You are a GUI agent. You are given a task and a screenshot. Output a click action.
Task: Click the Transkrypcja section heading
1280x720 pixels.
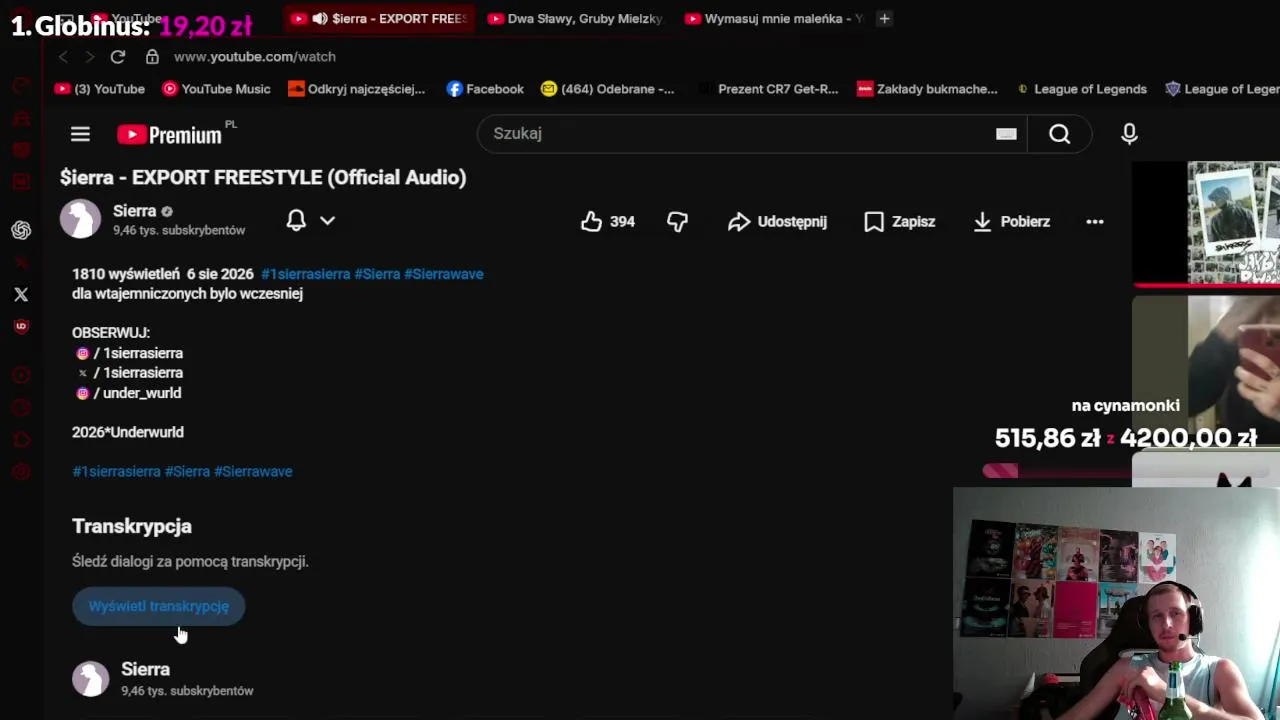pyautogui.click(x=132, y=526)
